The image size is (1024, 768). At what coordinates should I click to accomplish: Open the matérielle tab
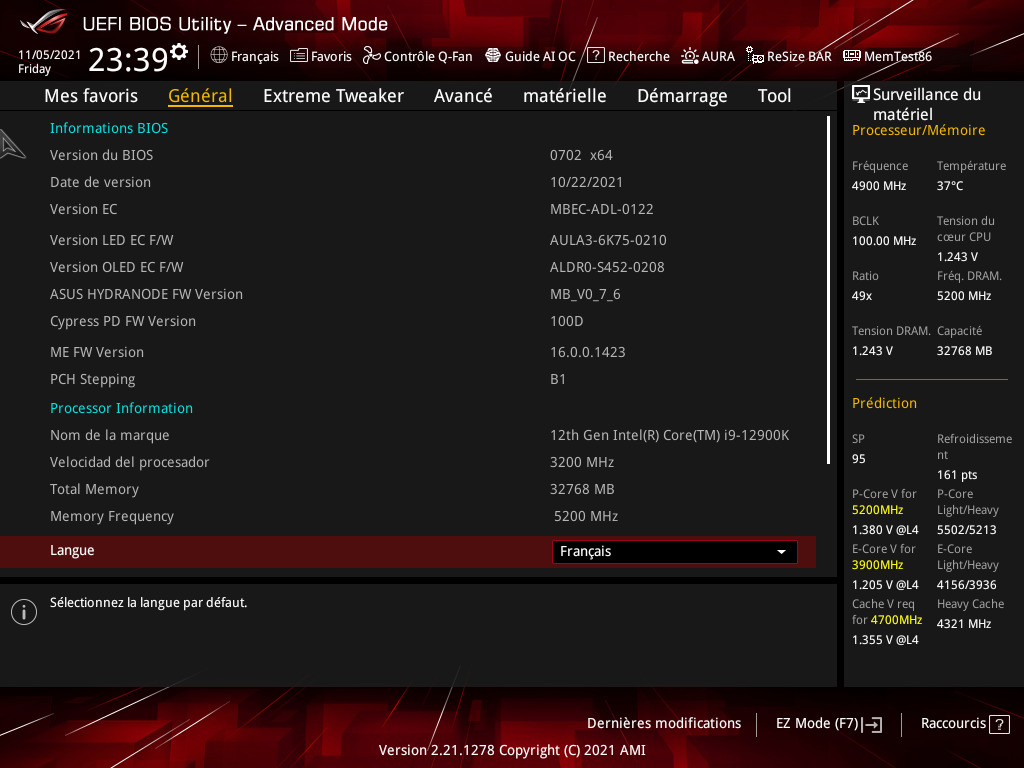coord(564,96)
